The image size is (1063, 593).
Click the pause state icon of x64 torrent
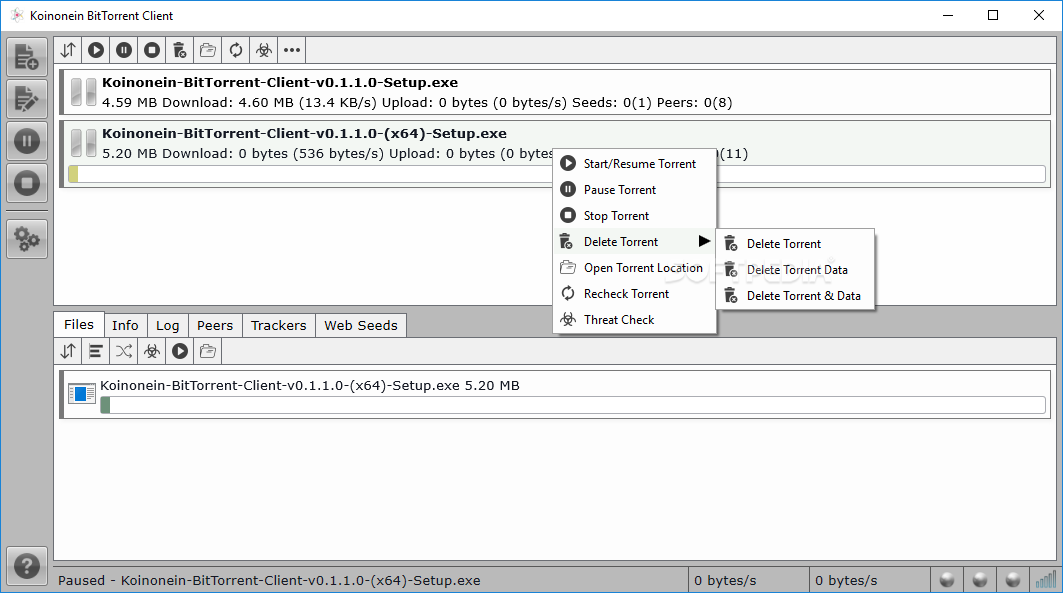pyautogui.click(x=83, y=143)
